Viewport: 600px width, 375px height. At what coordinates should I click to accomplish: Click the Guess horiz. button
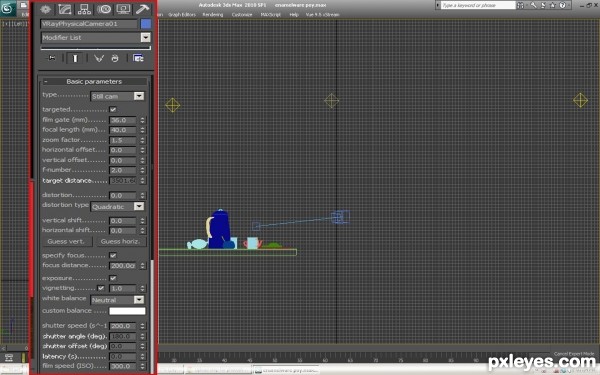click(121, 241)
